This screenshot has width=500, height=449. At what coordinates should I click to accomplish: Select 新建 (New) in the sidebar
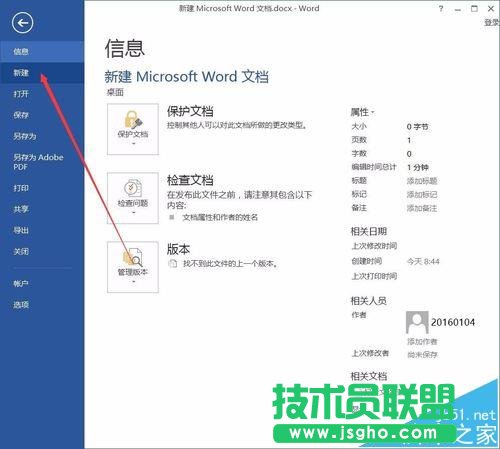[42, 73]
